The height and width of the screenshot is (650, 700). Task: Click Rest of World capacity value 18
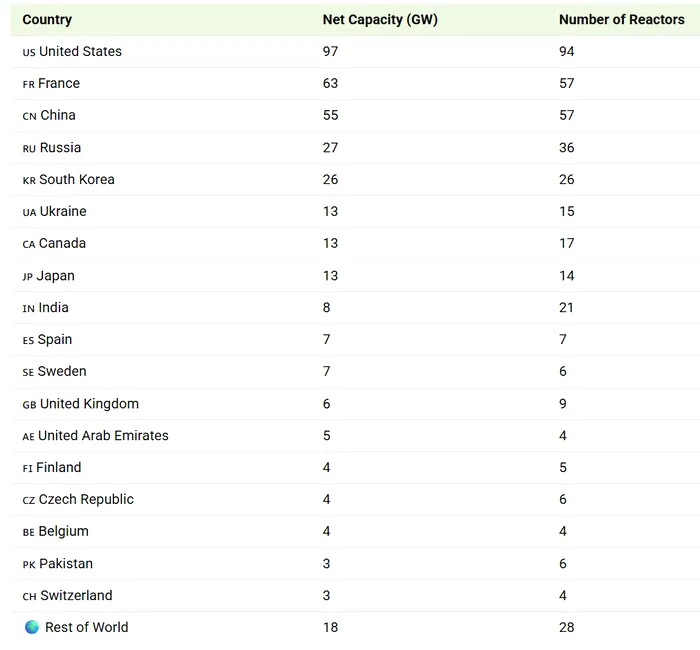(x=330, y=627)
